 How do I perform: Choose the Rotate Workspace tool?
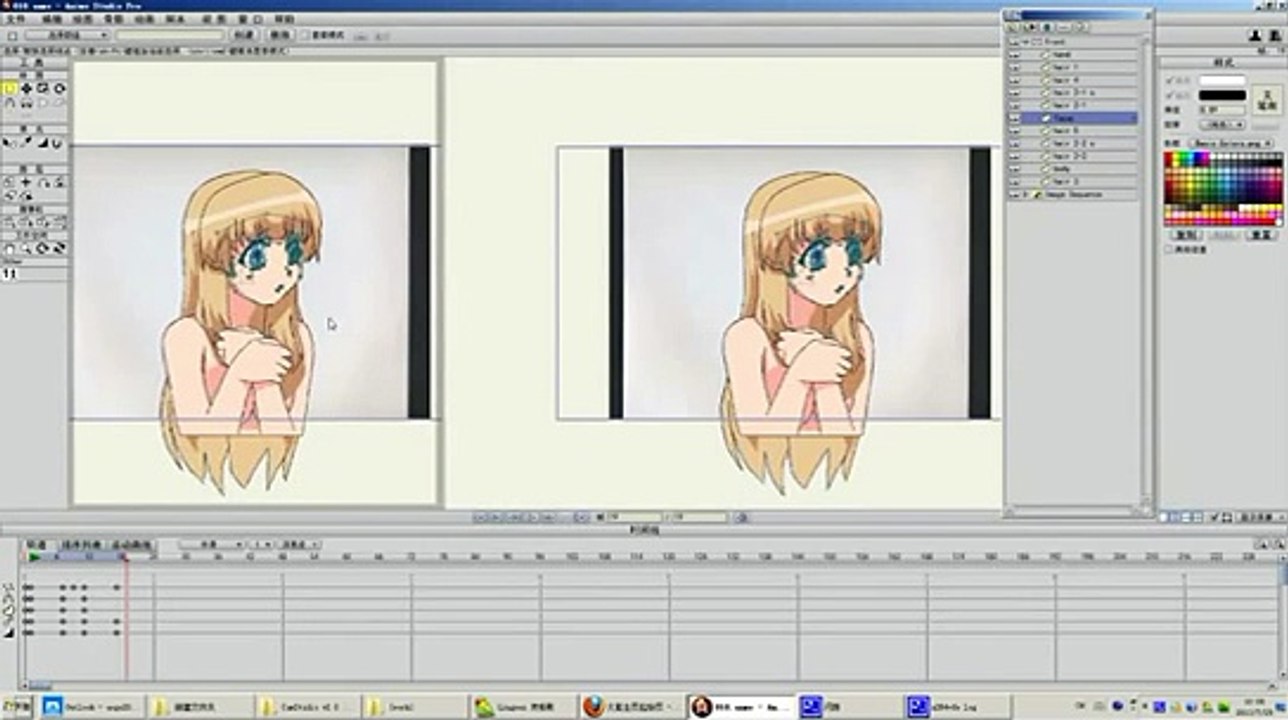(x=42, y=249)
